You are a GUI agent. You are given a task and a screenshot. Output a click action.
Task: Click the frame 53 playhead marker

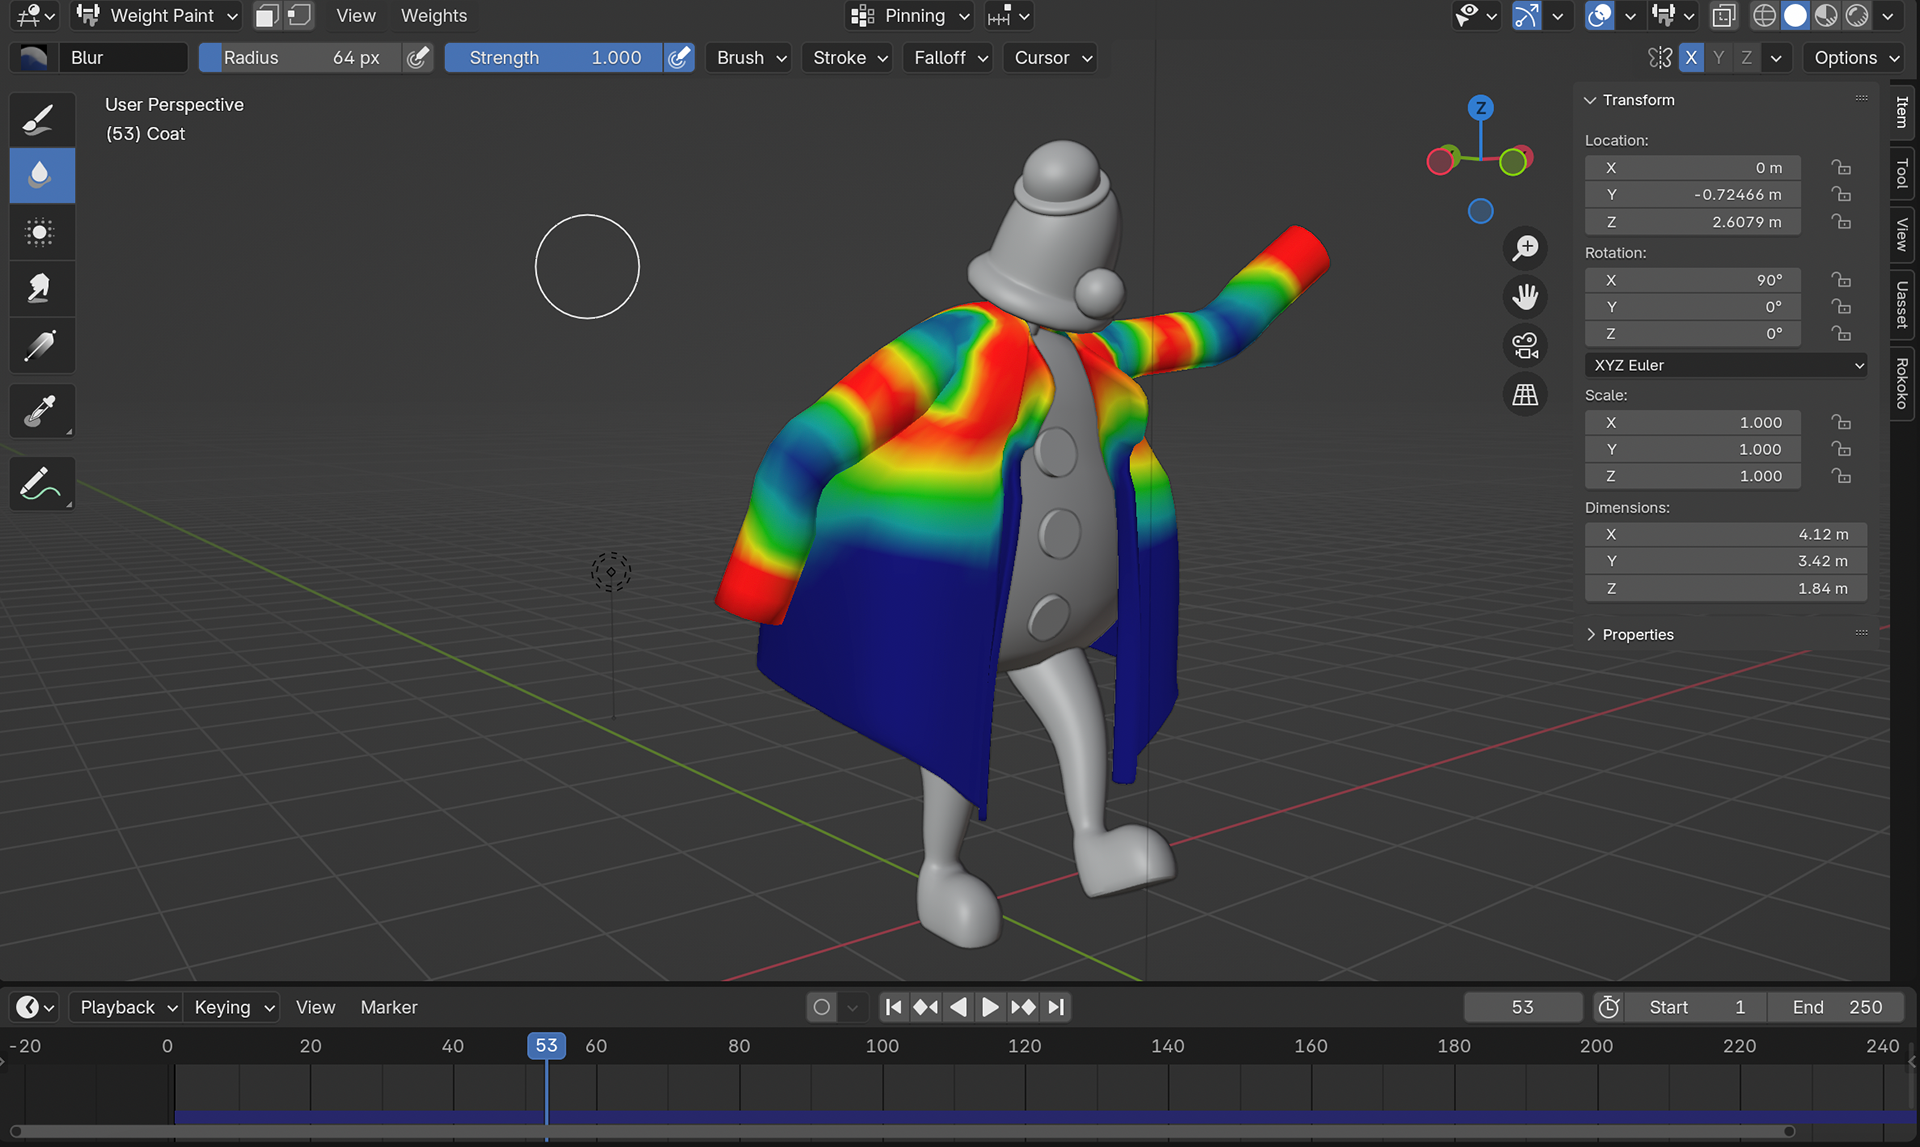click(x=546, y=1046)
